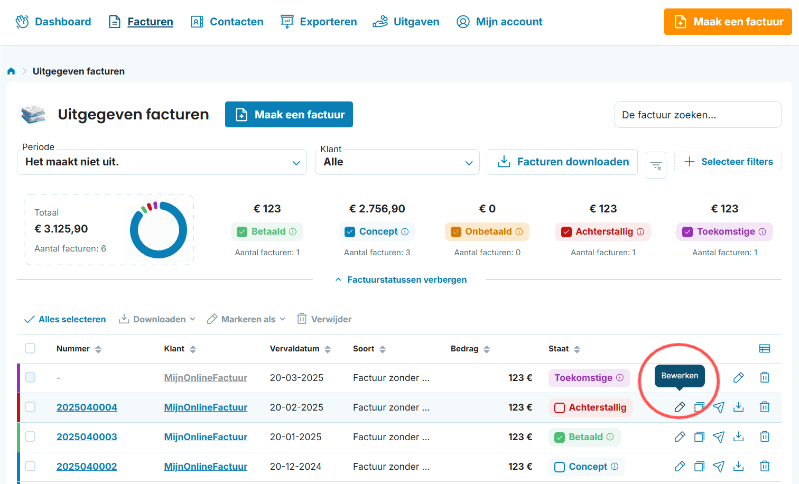Open MijnOnlineFactuur client link for 2025040002
Screen dimensions: 799x484
tap(205, 467)
